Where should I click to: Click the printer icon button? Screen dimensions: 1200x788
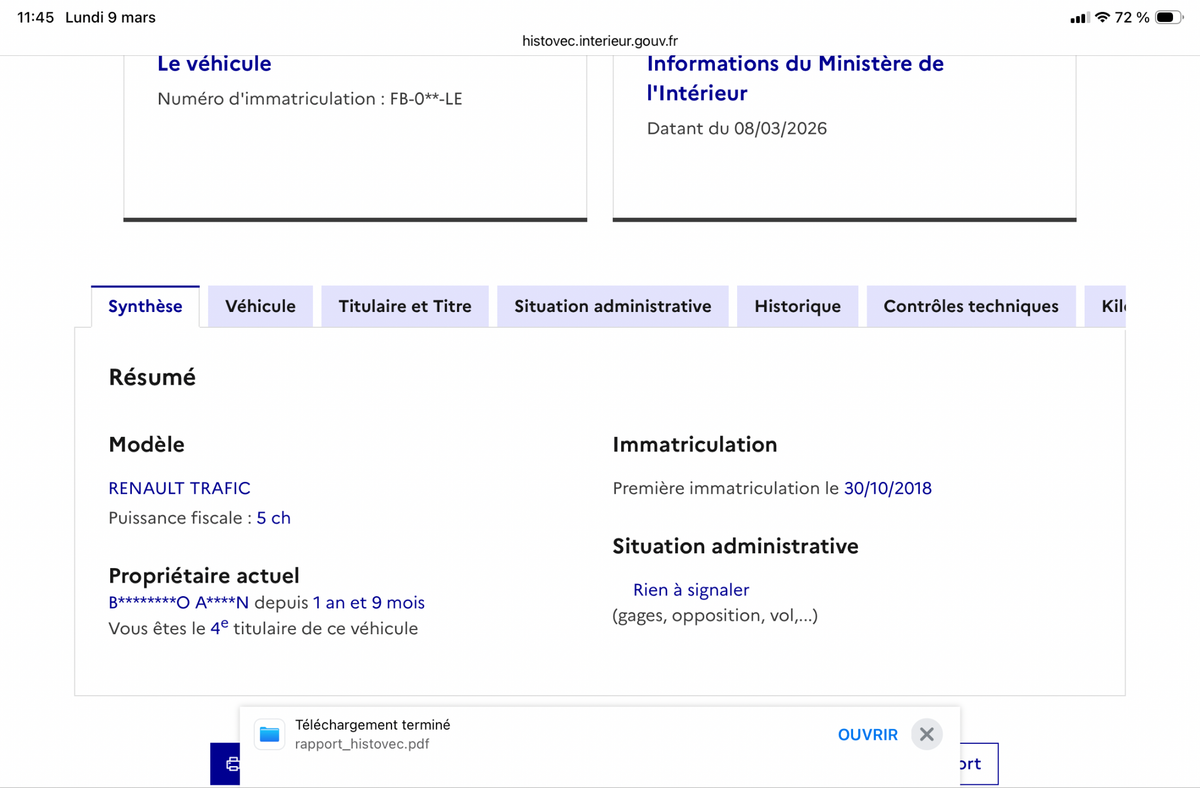pyautogui.click(x=227, y=764)
